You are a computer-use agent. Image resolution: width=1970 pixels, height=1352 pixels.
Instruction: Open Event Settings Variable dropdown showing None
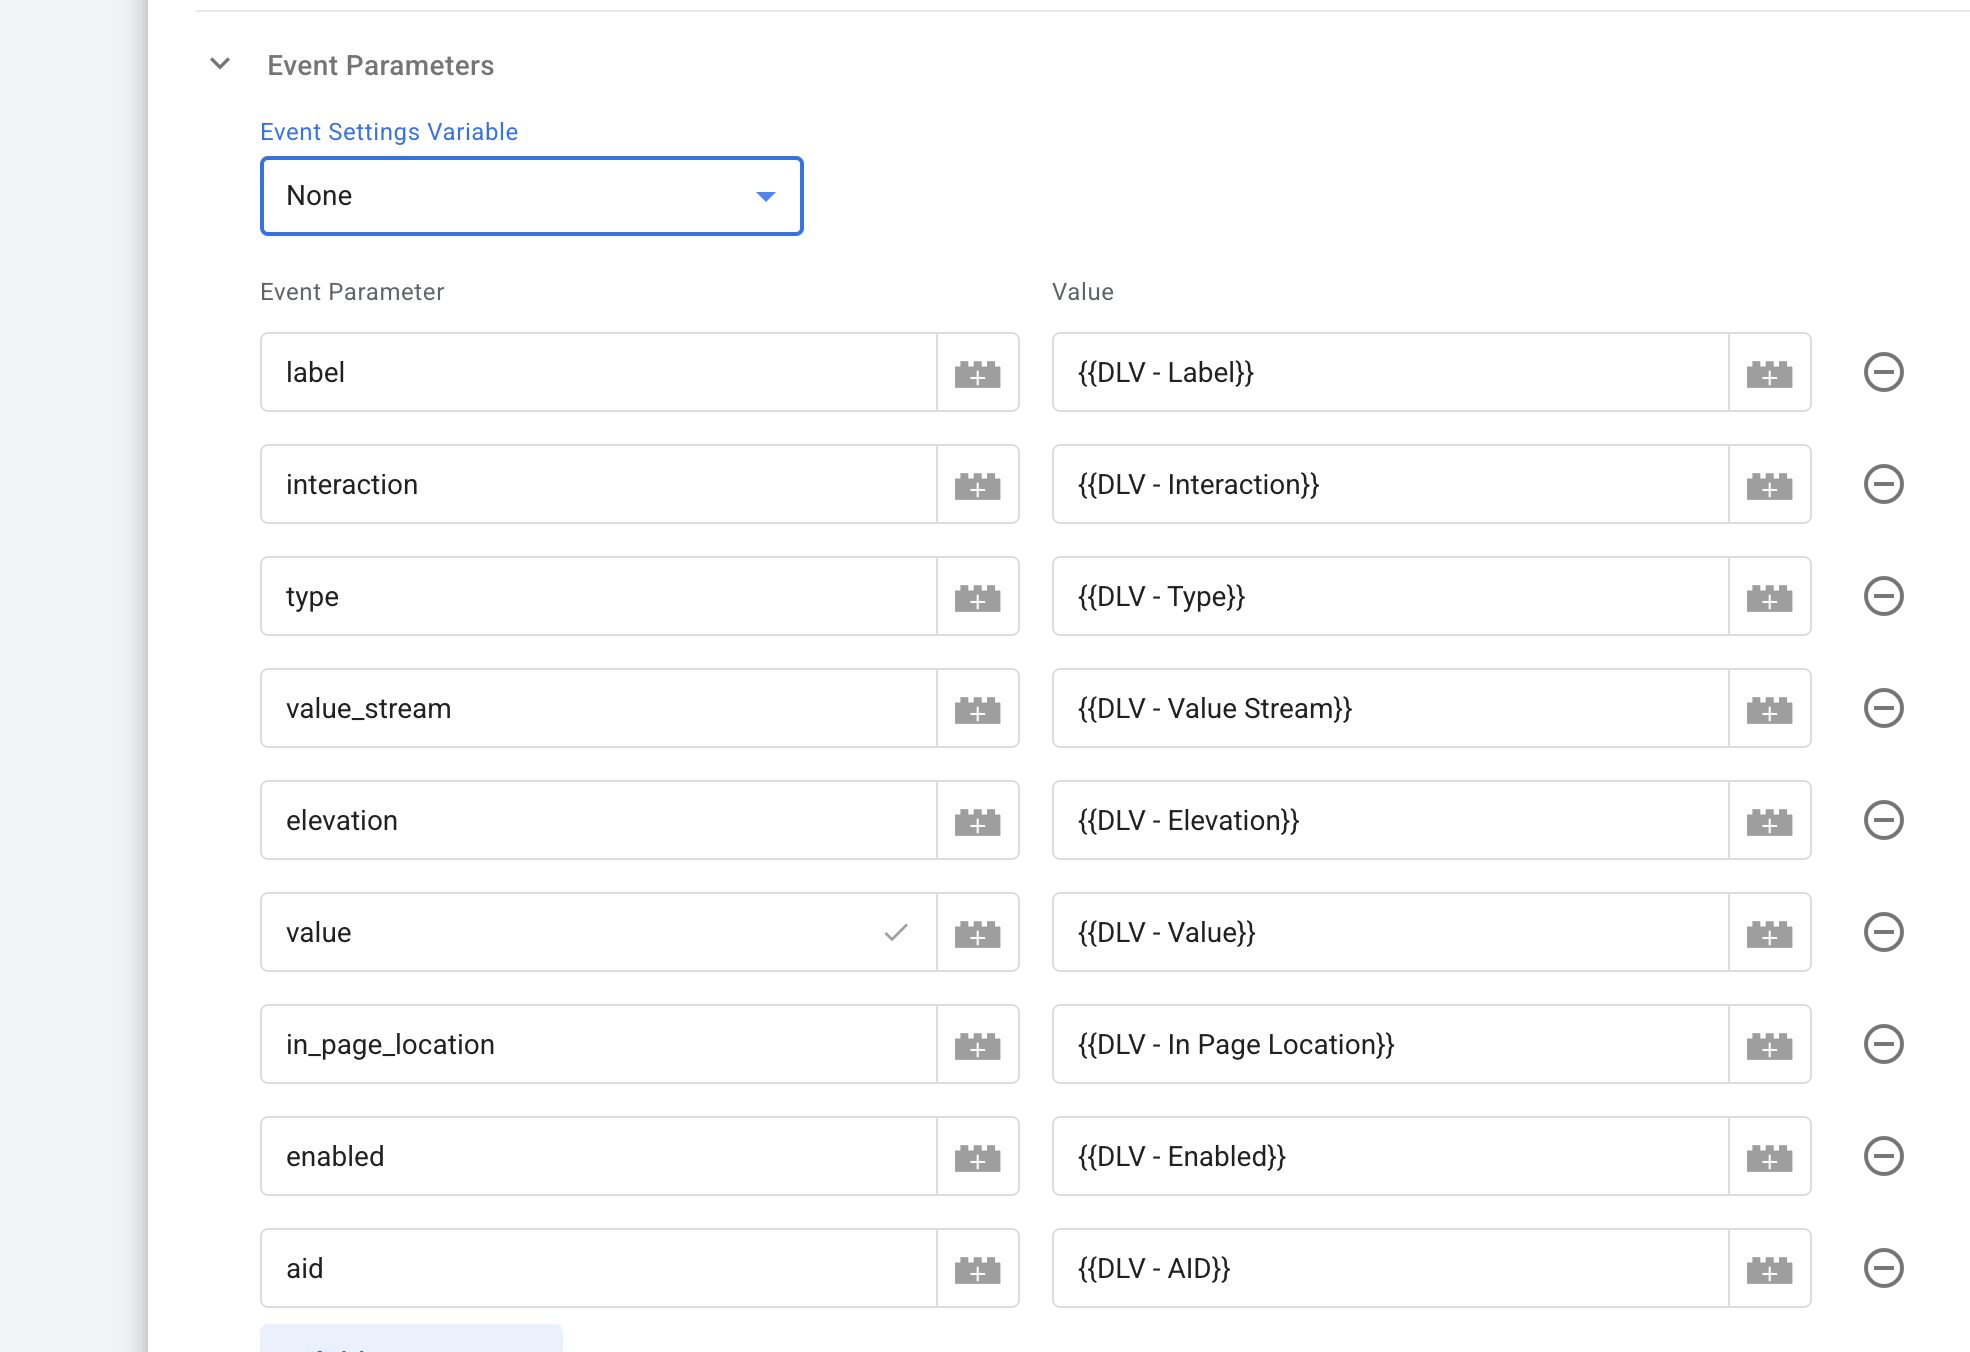(531, 196)
